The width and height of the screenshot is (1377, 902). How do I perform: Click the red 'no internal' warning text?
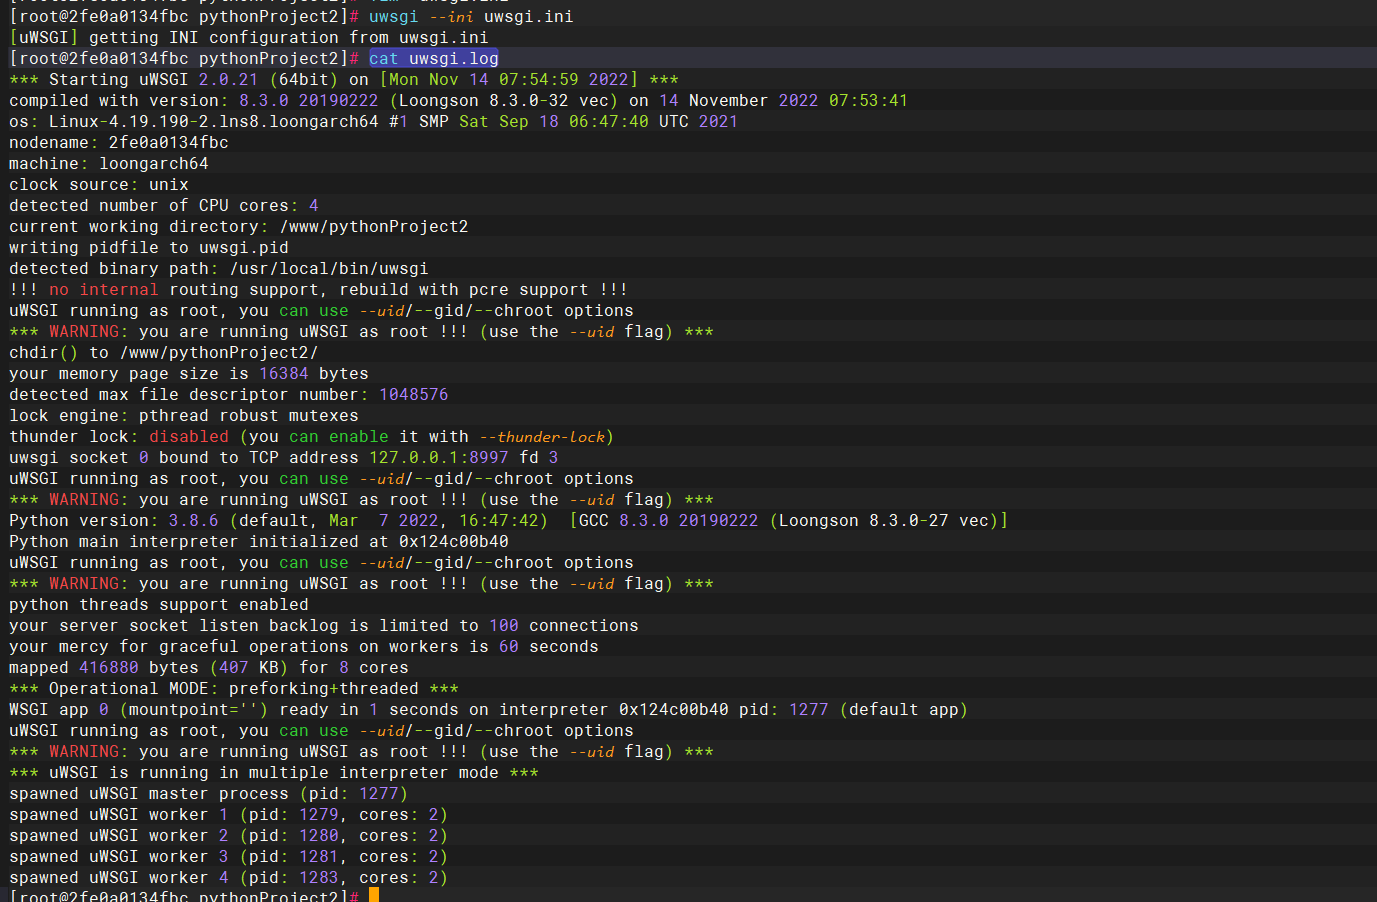(x=104, y=289)
